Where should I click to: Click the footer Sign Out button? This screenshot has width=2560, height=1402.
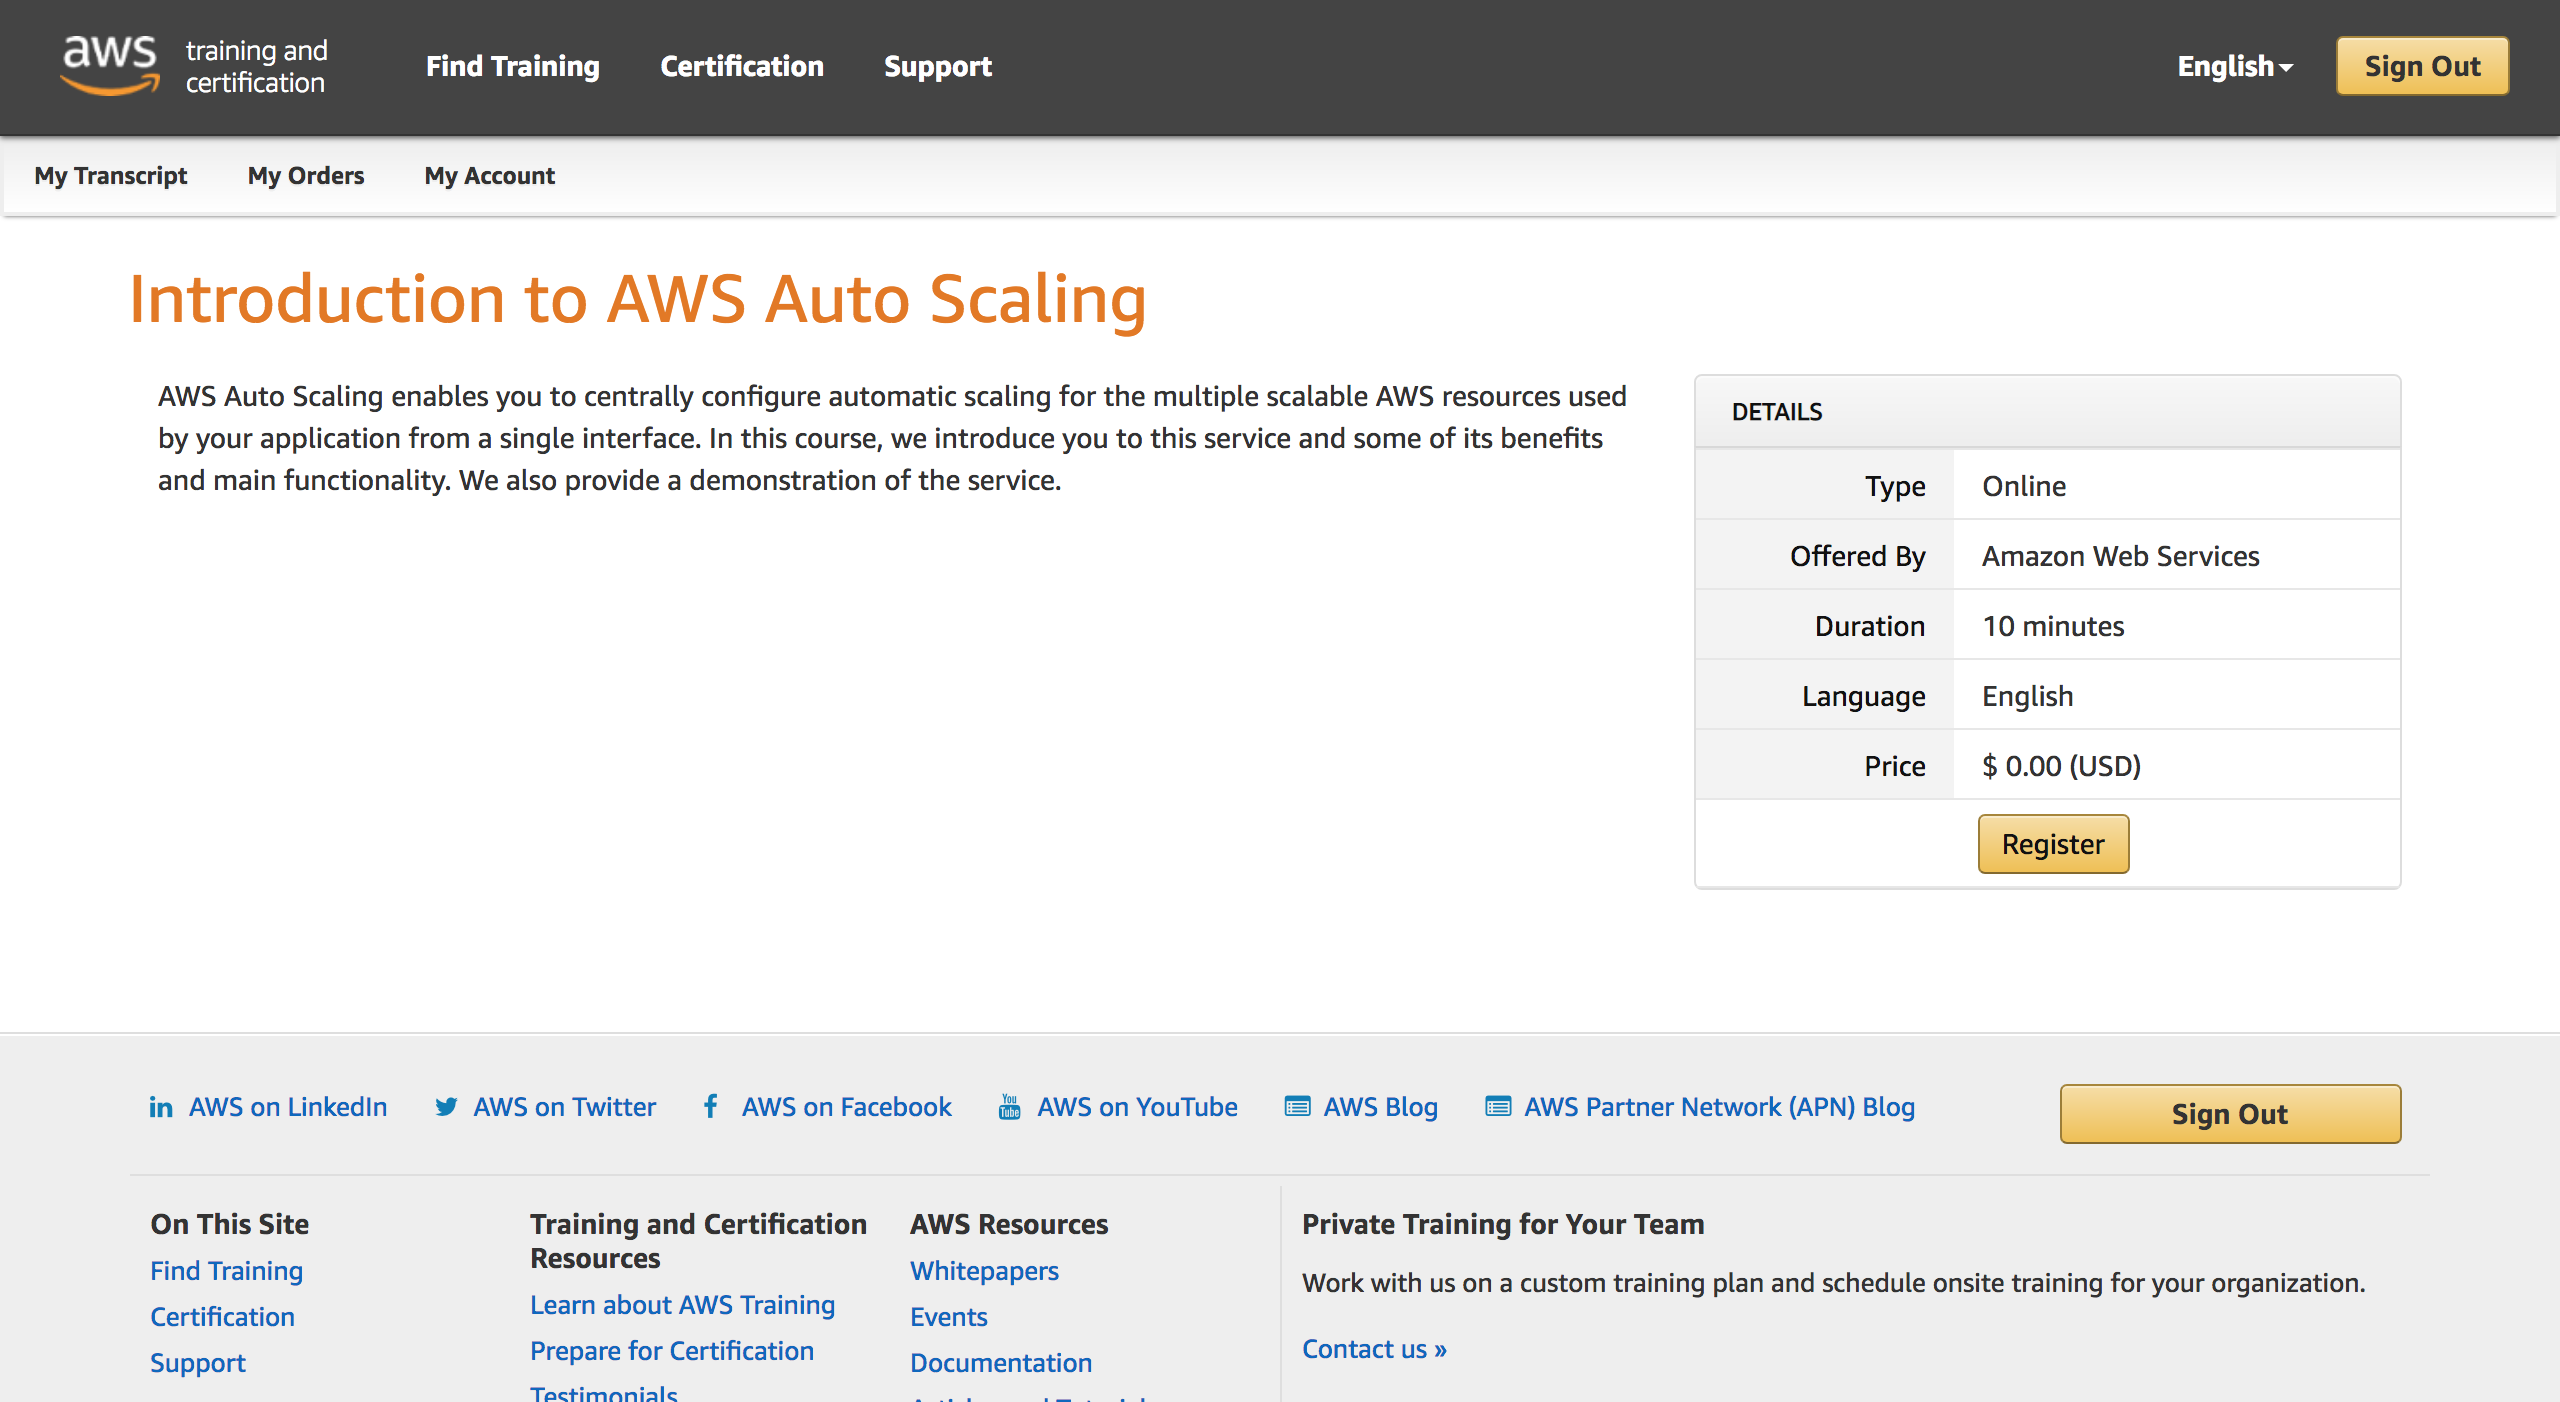coord(2229,1114)
